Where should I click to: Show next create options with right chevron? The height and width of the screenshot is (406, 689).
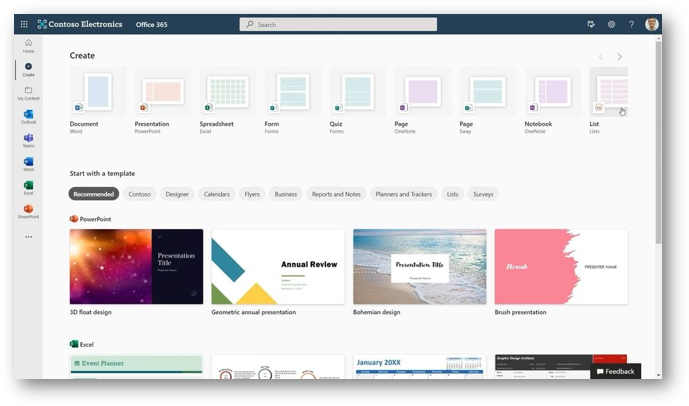(620, 57)
